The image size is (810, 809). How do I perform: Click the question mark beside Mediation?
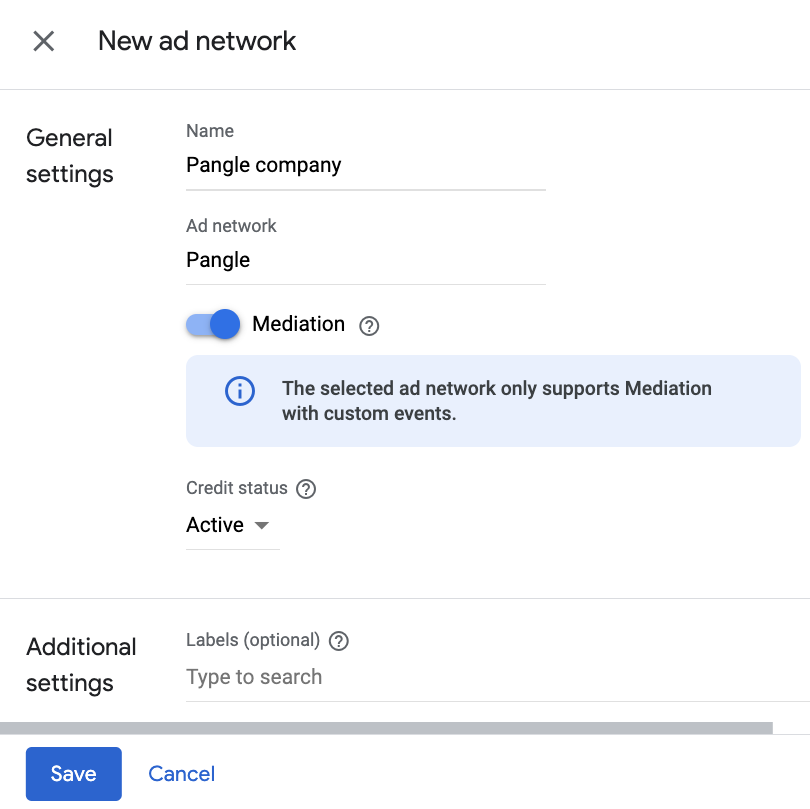pos(369,325)
